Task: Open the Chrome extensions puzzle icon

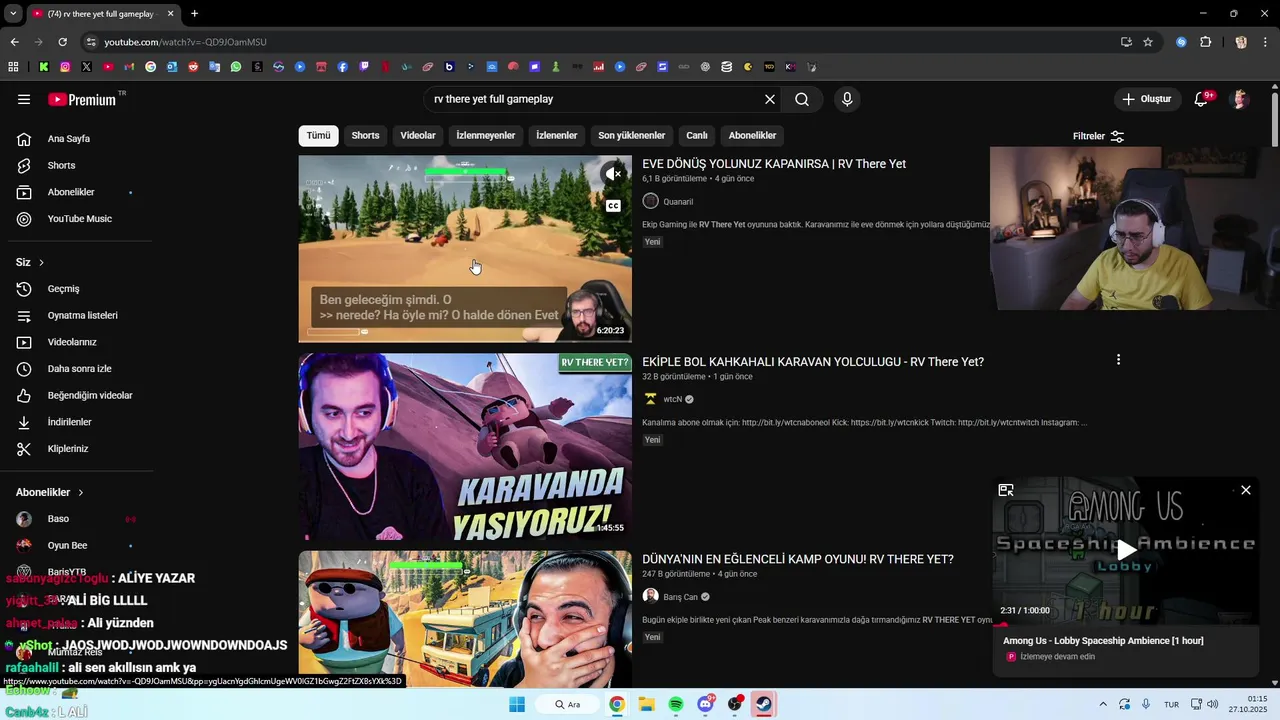Action: (1205, 42)
